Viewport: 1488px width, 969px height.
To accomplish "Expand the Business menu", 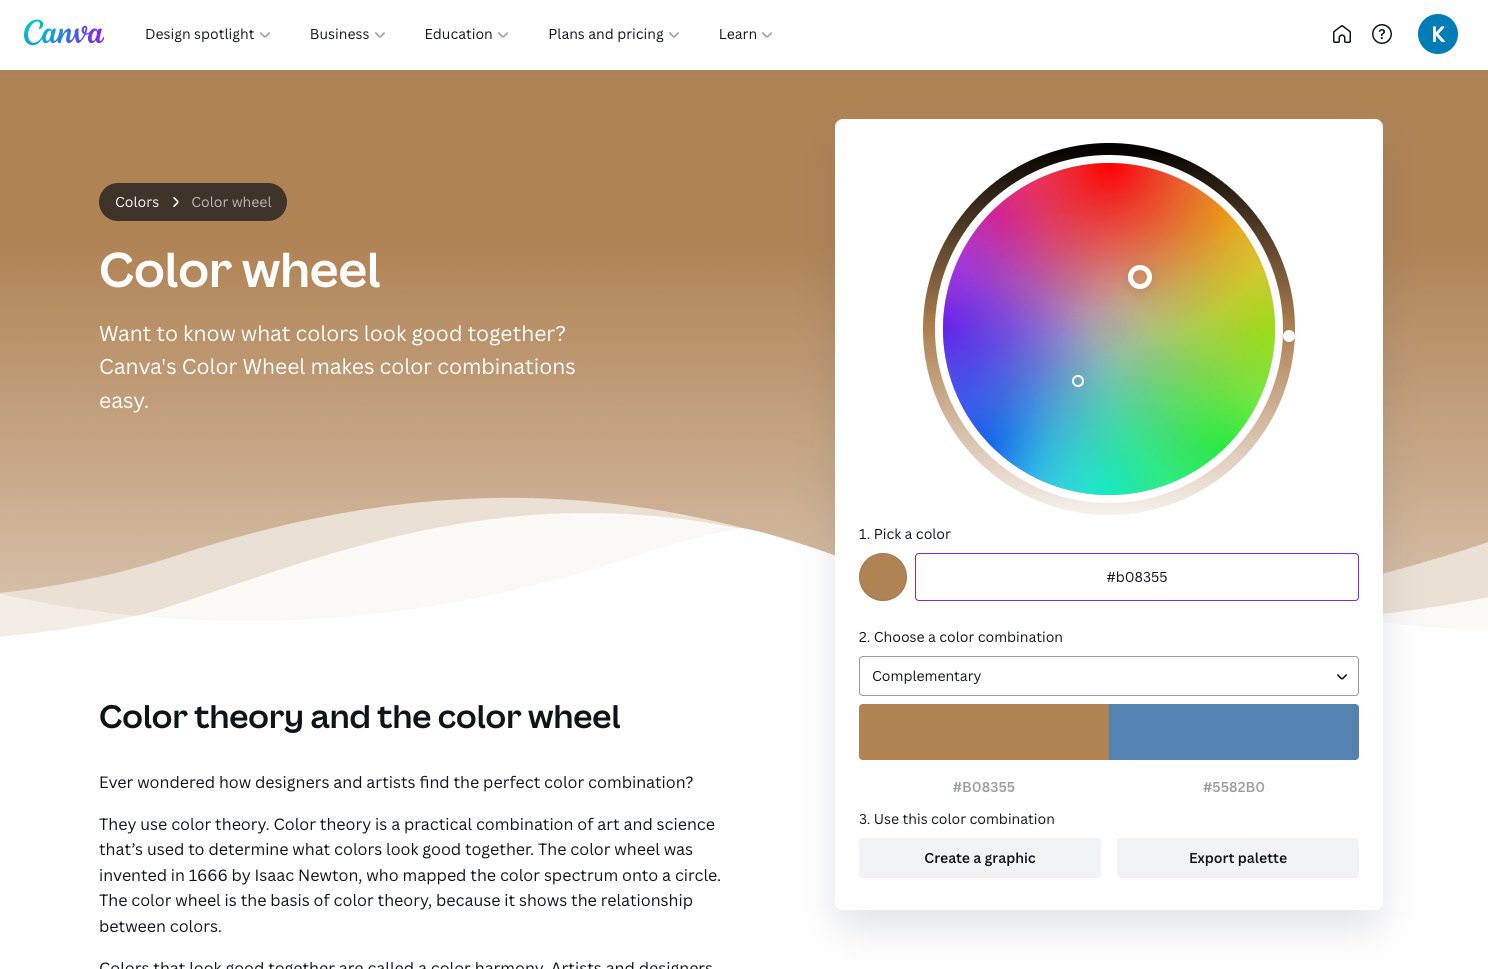I will pos(347,34).
